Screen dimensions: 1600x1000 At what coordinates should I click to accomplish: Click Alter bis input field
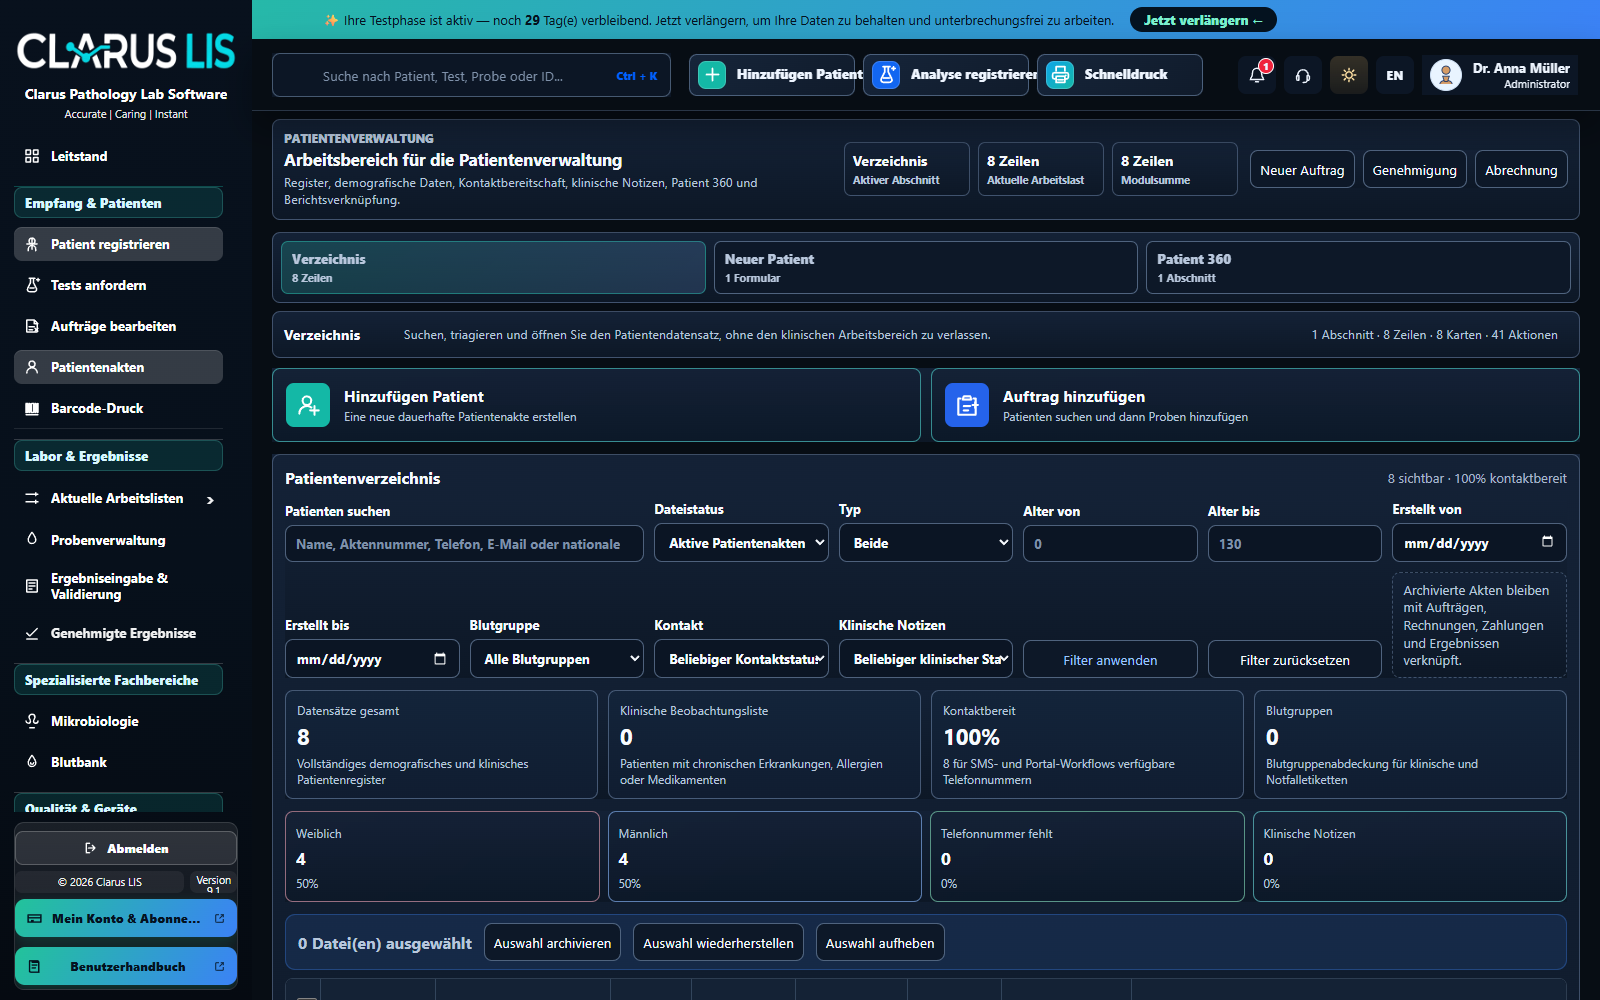click(x=1295, y=544)
